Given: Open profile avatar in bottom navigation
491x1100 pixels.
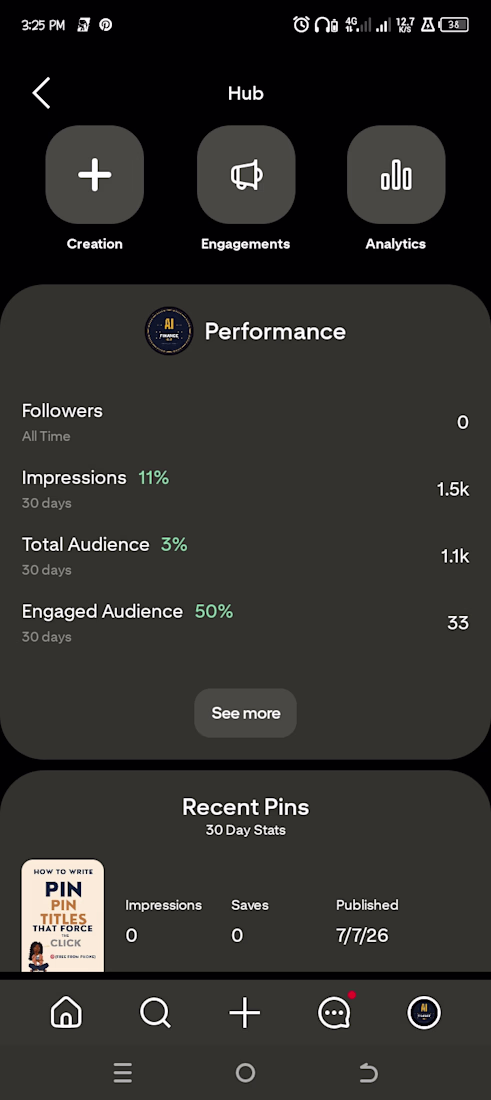Looking at the screenshot, I should (x=424, y=1013).
